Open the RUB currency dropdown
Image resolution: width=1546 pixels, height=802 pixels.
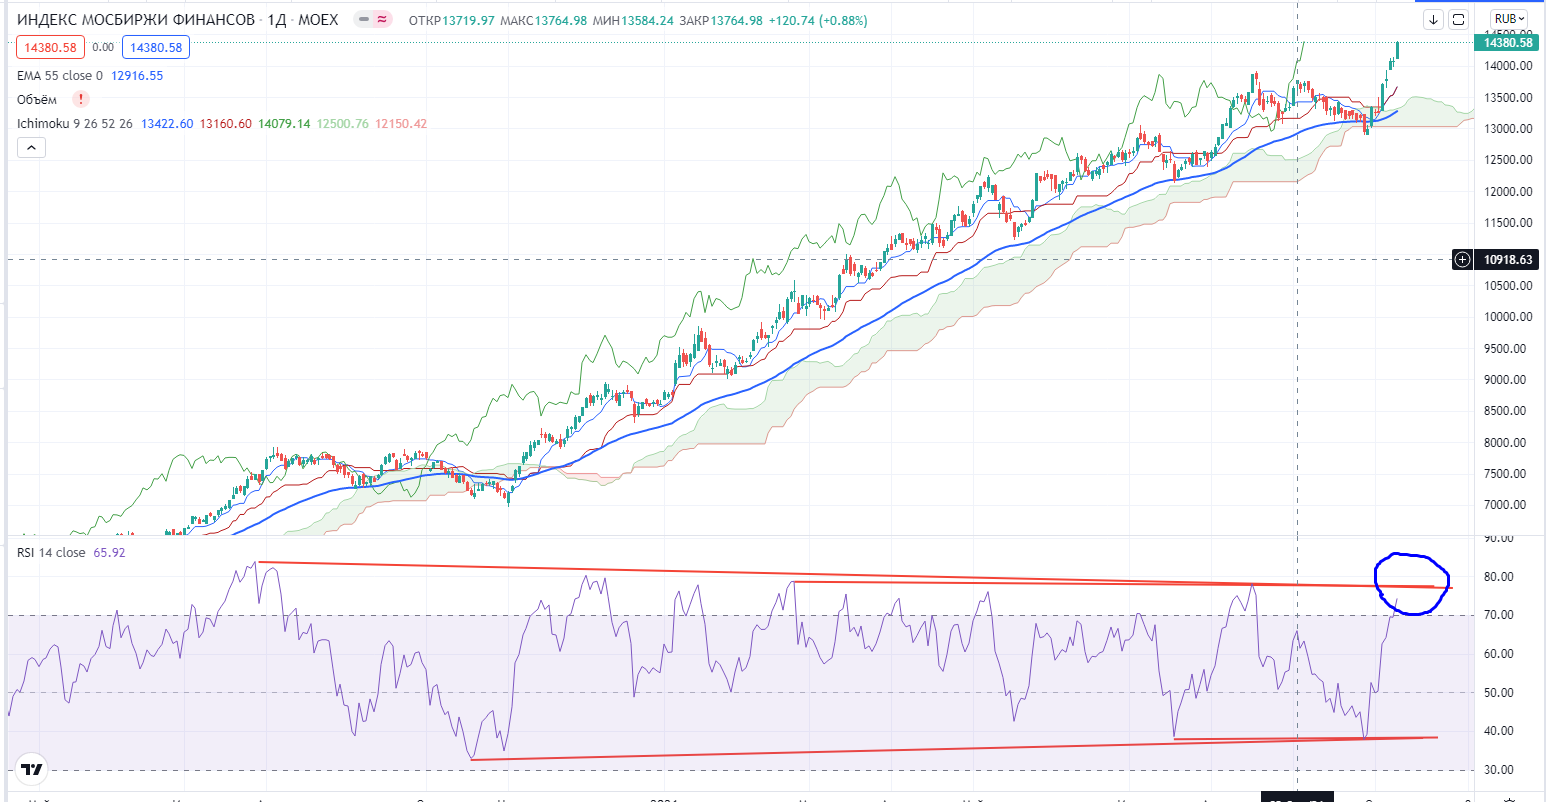(x=1508, y=19)
